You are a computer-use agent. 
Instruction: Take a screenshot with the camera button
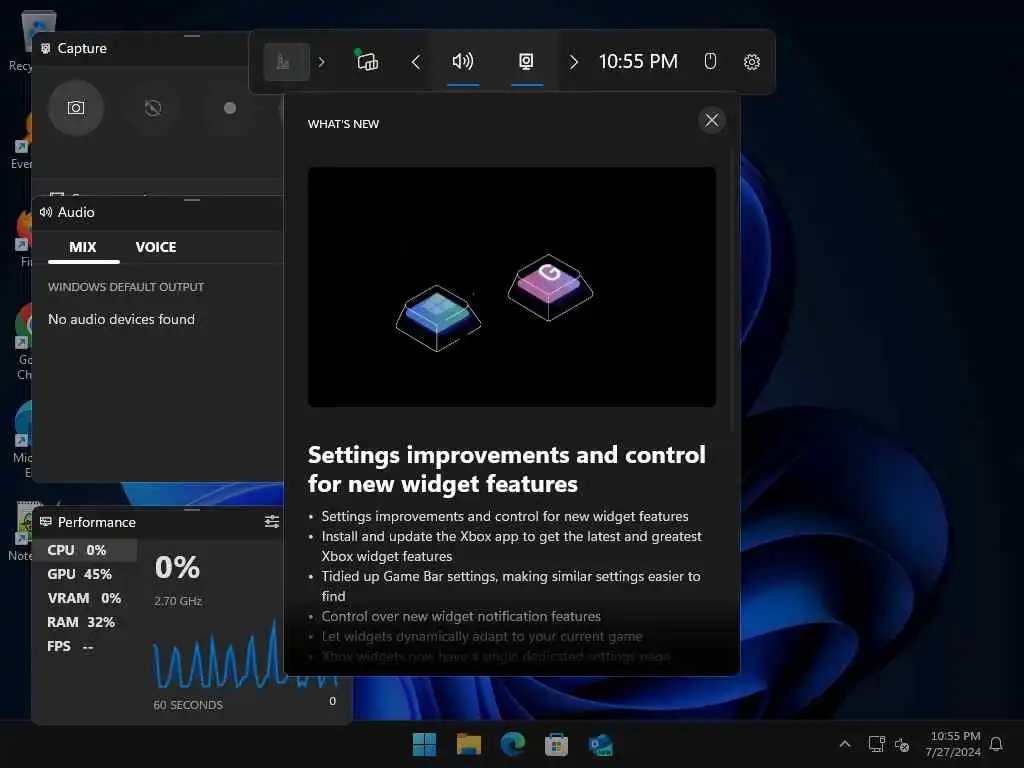click(76, 108)
